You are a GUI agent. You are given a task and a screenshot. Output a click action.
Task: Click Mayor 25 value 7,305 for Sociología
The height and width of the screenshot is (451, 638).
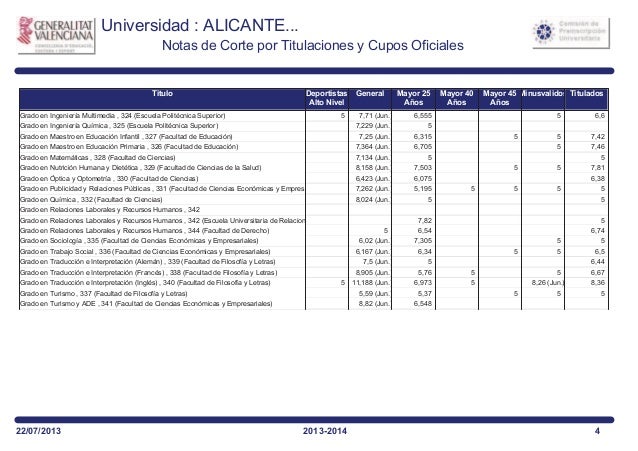[423, 241]
